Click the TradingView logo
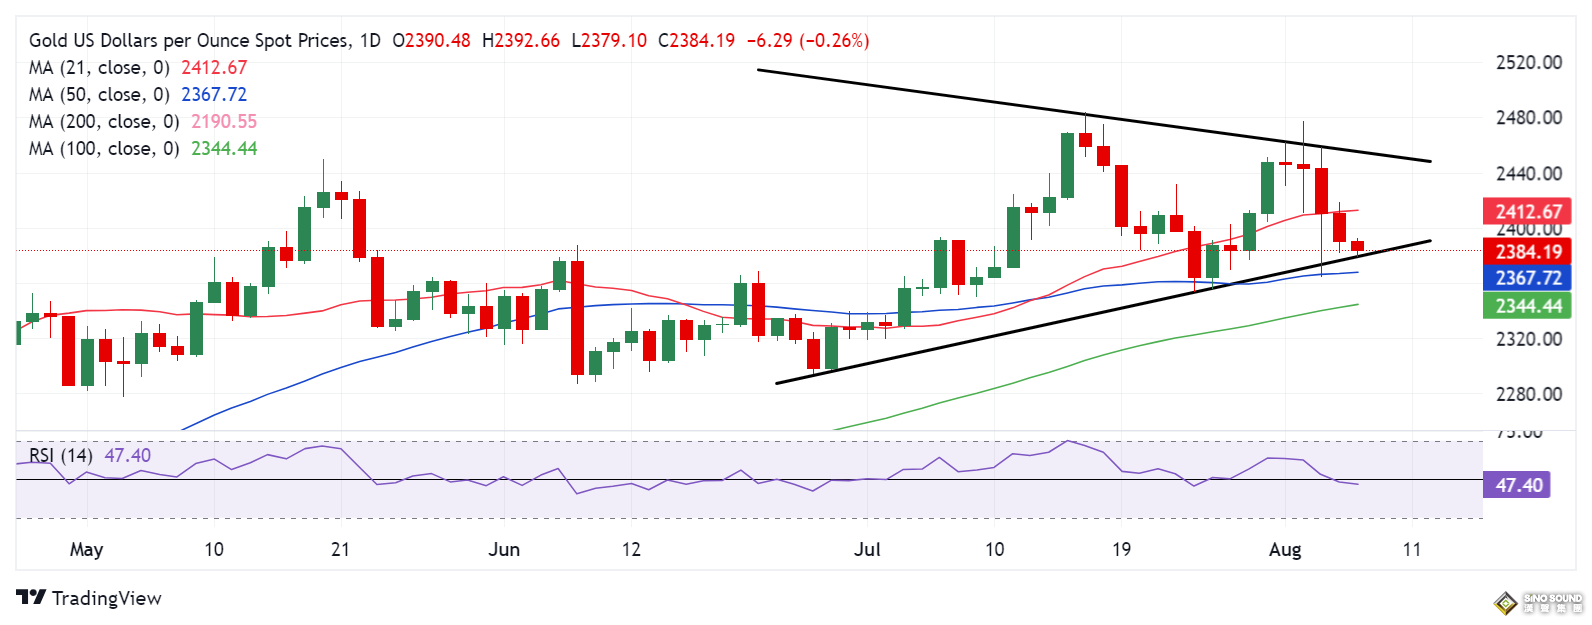This screenshot has width=1592, height=625. (x=88, y=598)
